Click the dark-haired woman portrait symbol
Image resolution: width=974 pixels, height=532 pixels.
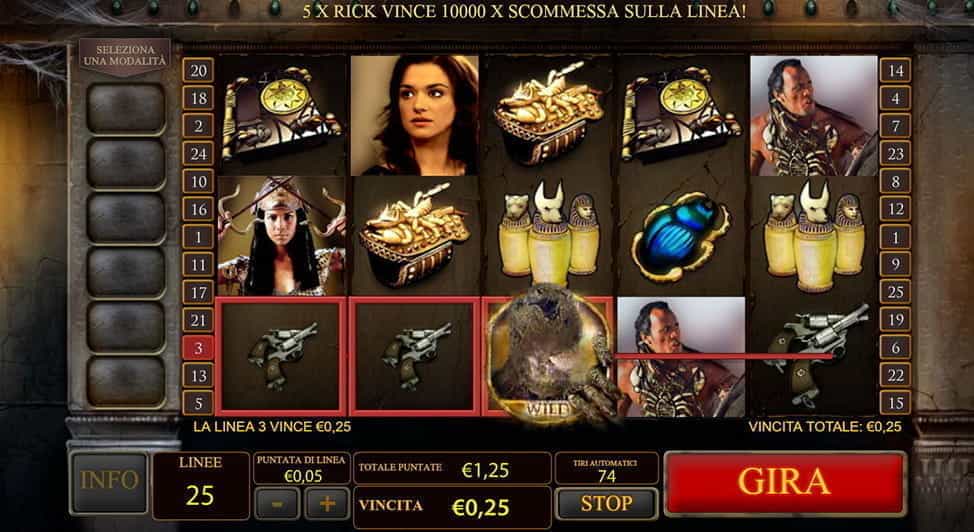414,116
